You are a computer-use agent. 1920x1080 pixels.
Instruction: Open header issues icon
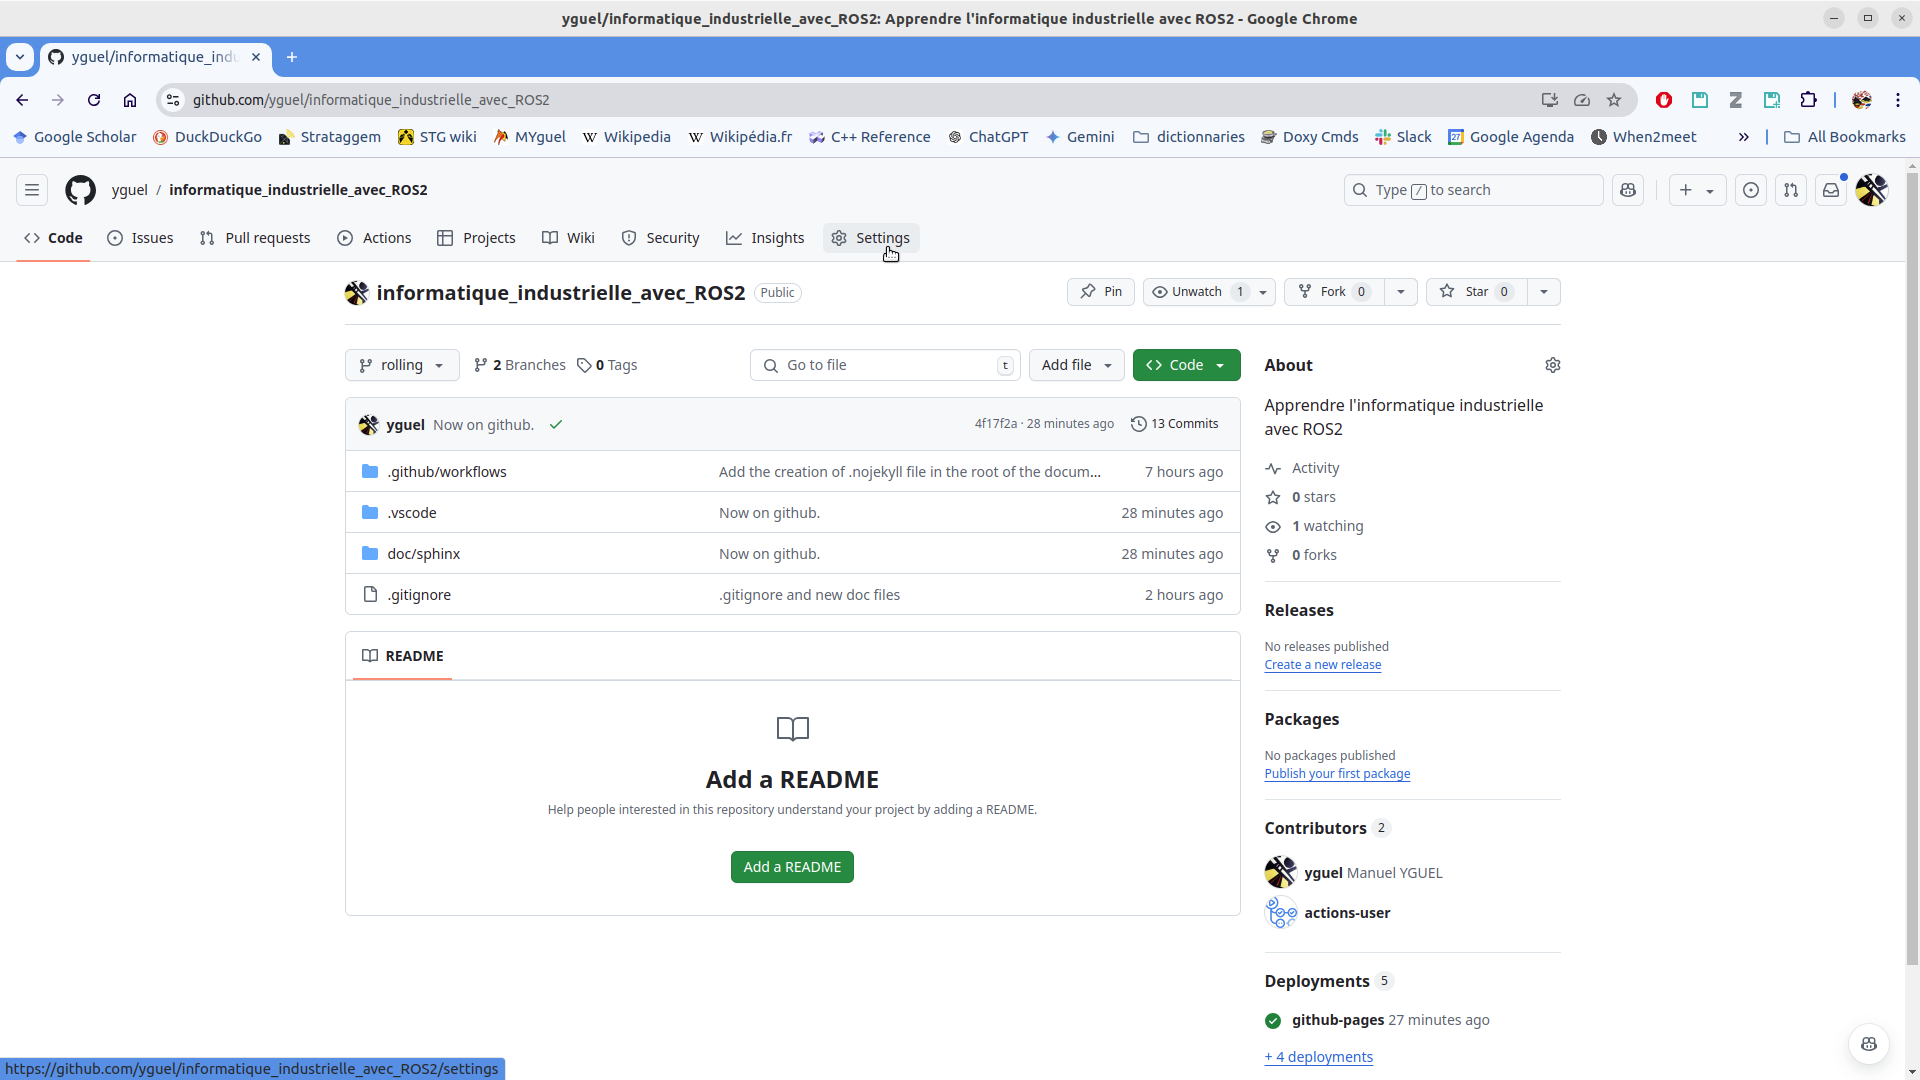(1751, 190)
